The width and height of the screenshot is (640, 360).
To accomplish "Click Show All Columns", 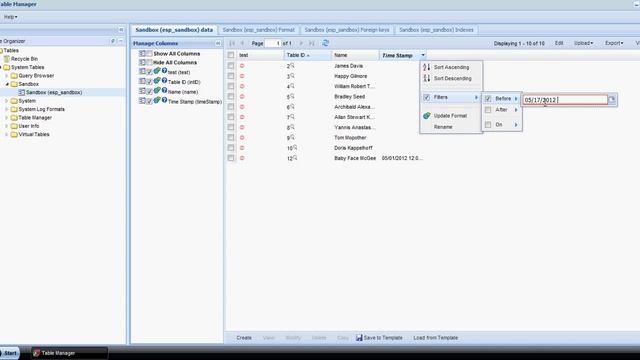I will tap(177, 53).
